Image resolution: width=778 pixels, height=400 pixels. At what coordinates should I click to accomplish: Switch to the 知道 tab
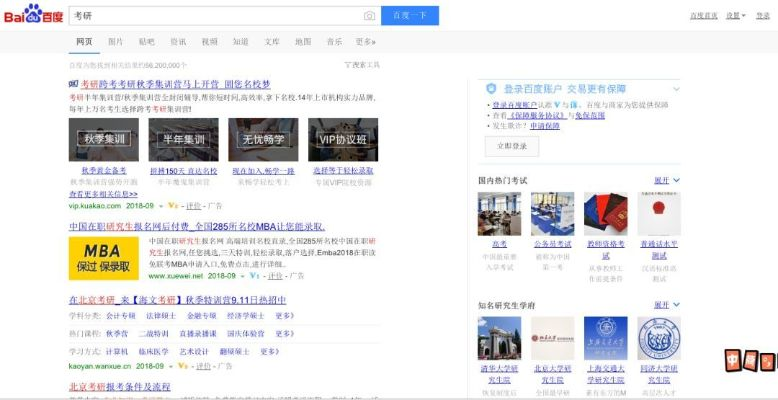(241, 42)
